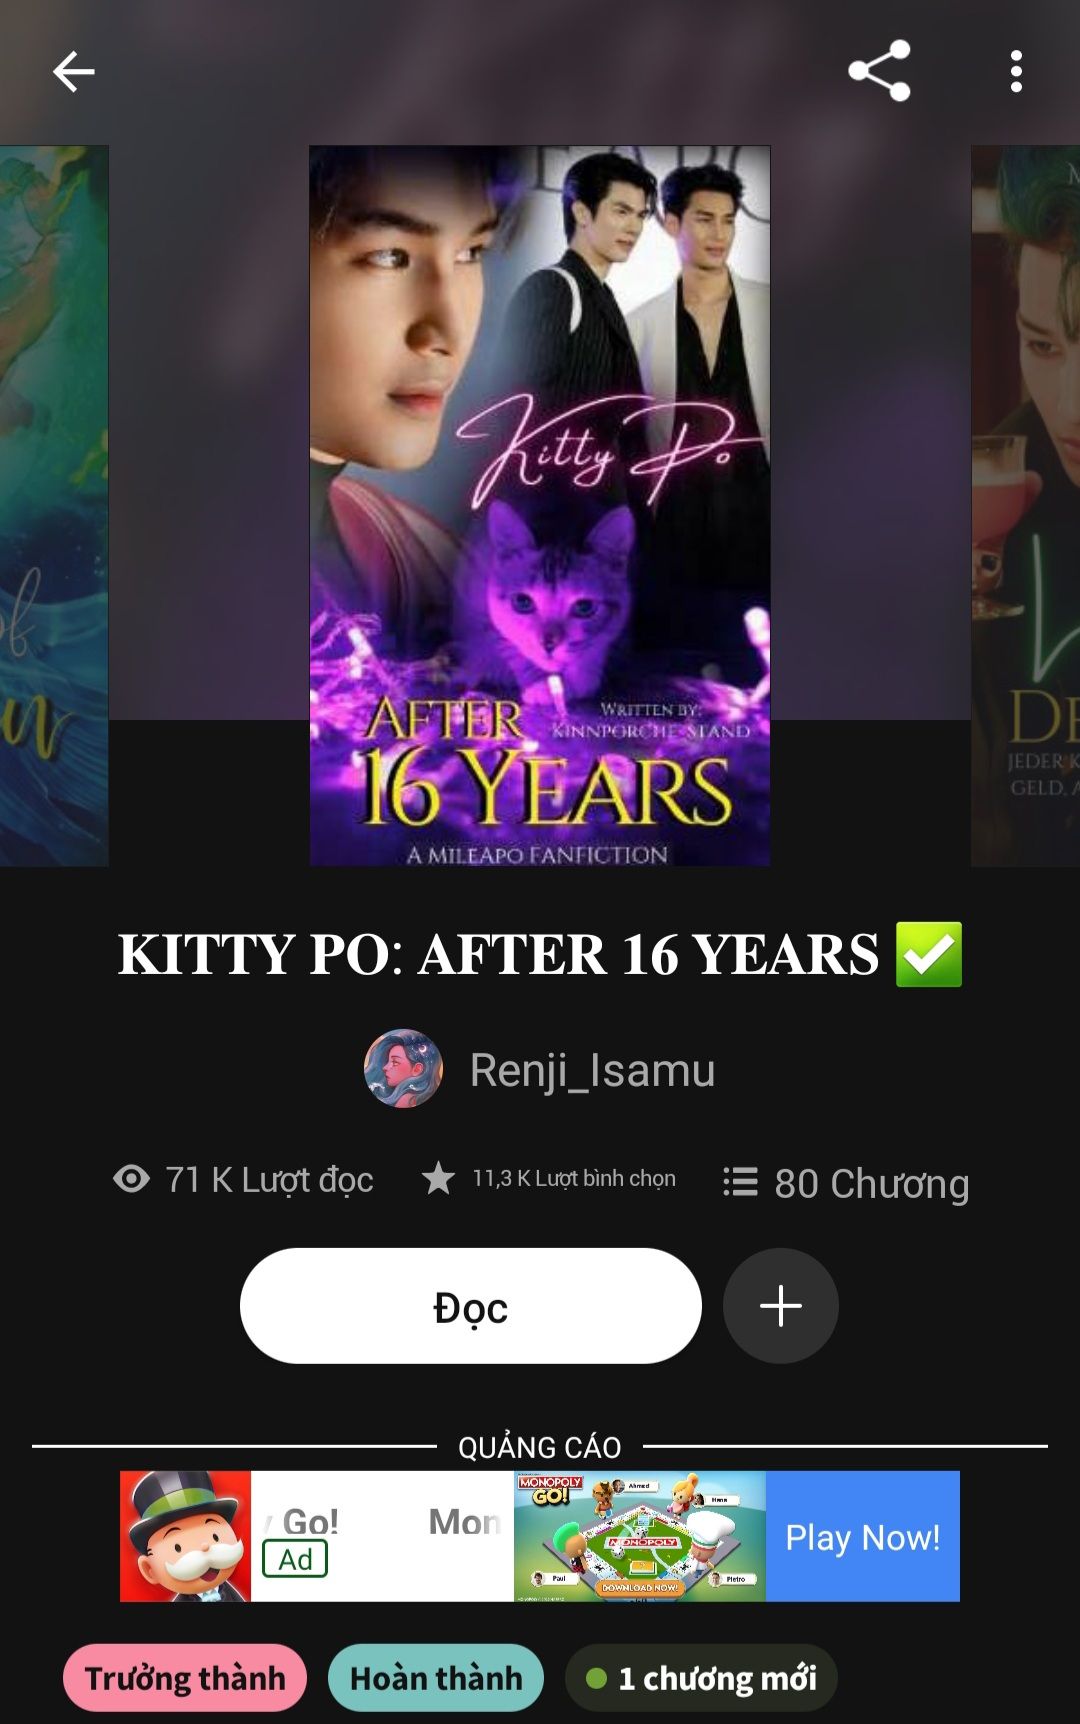Open the chapter list icon
Screen dimensions: 1080x1724
(x=740, y=1182)
